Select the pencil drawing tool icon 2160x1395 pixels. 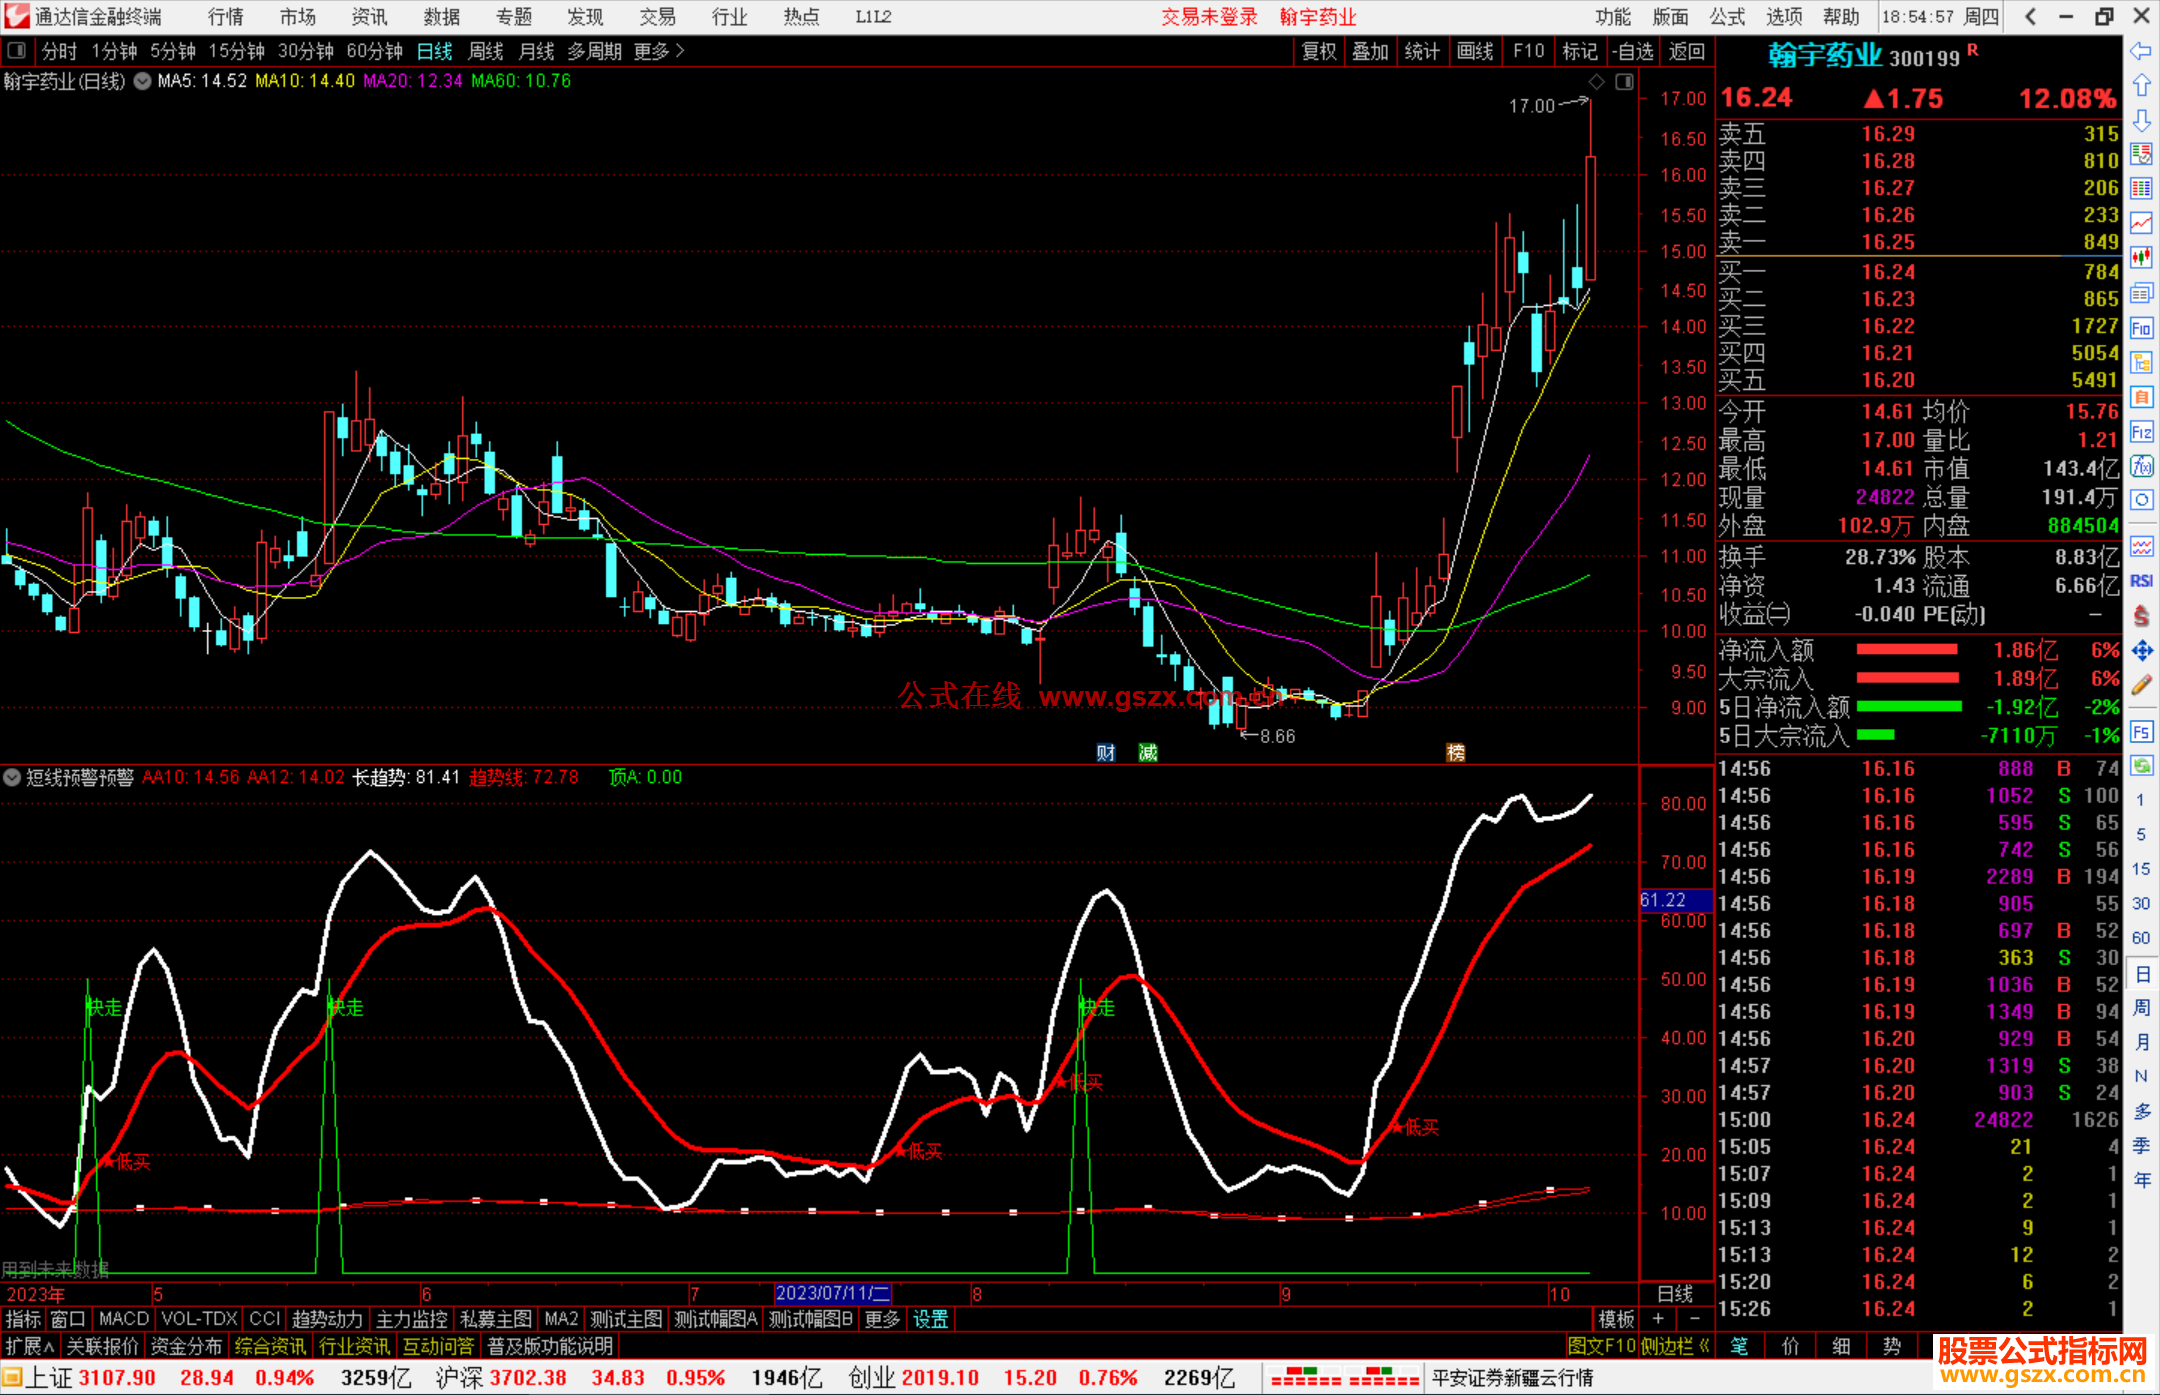(x=2141, y=685)
